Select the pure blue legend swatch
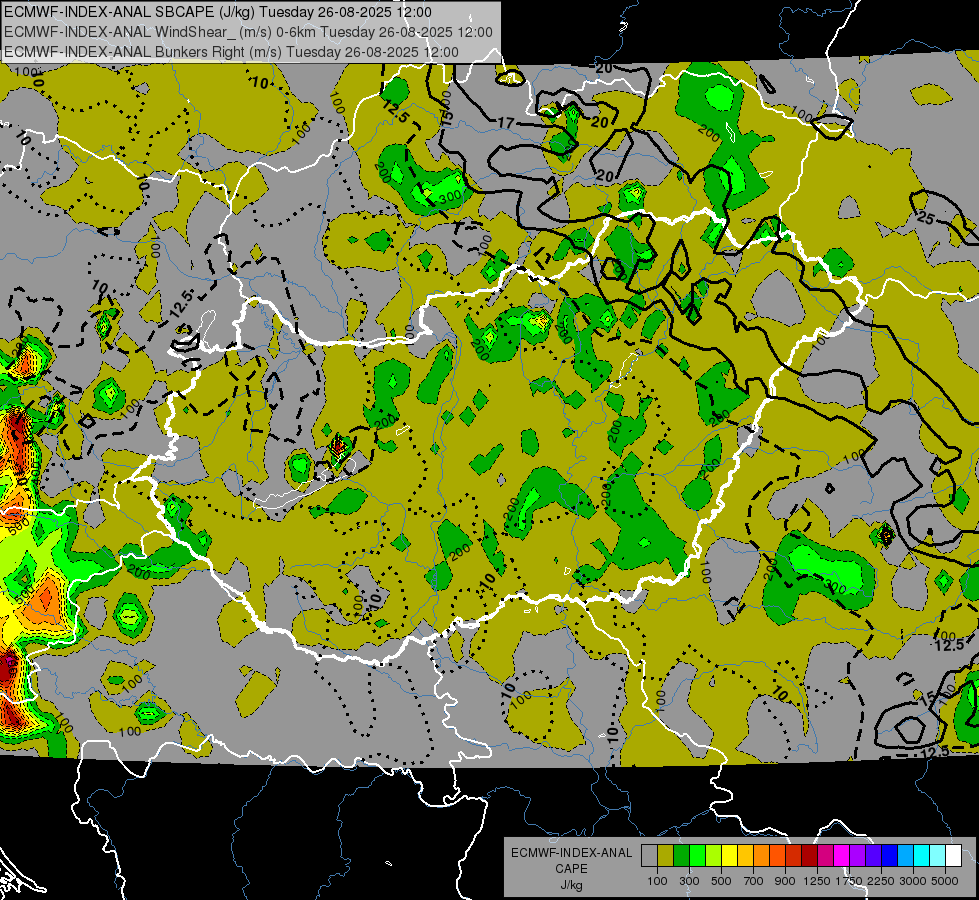The height and width of the screenshot is (900, 979). coord(890,856)
